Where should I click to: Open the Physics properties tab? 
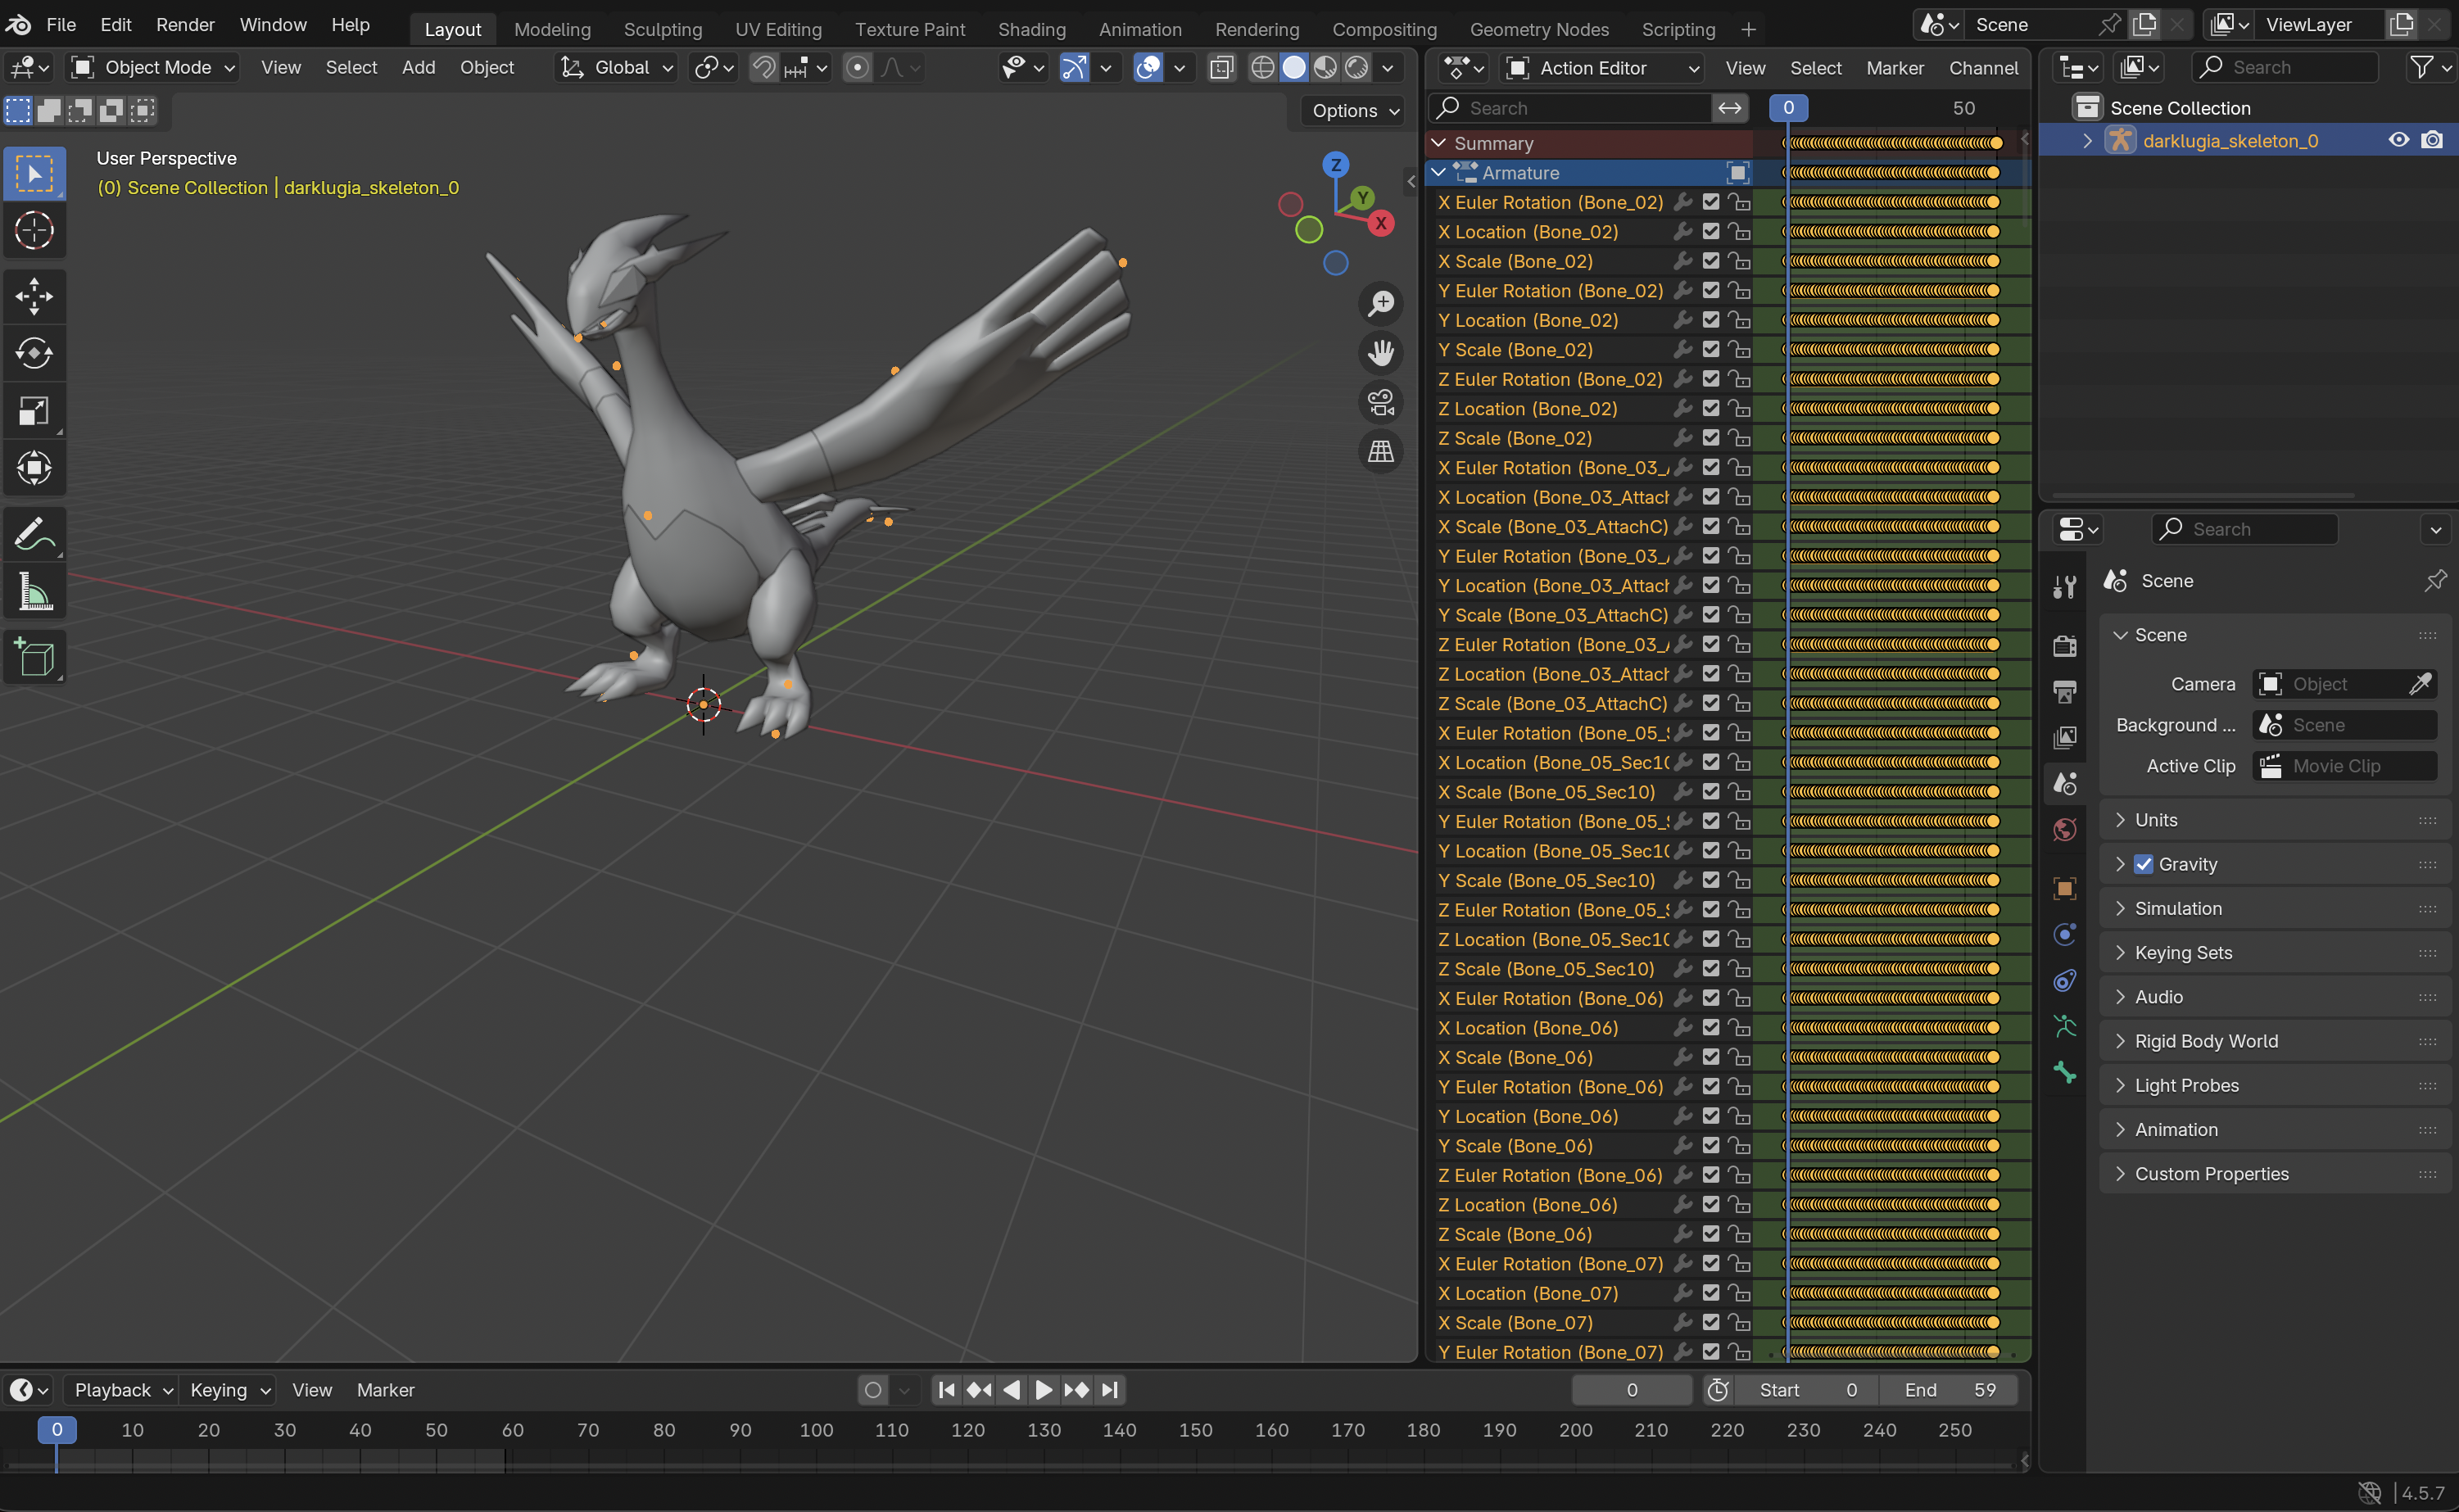click(2065, 934)
